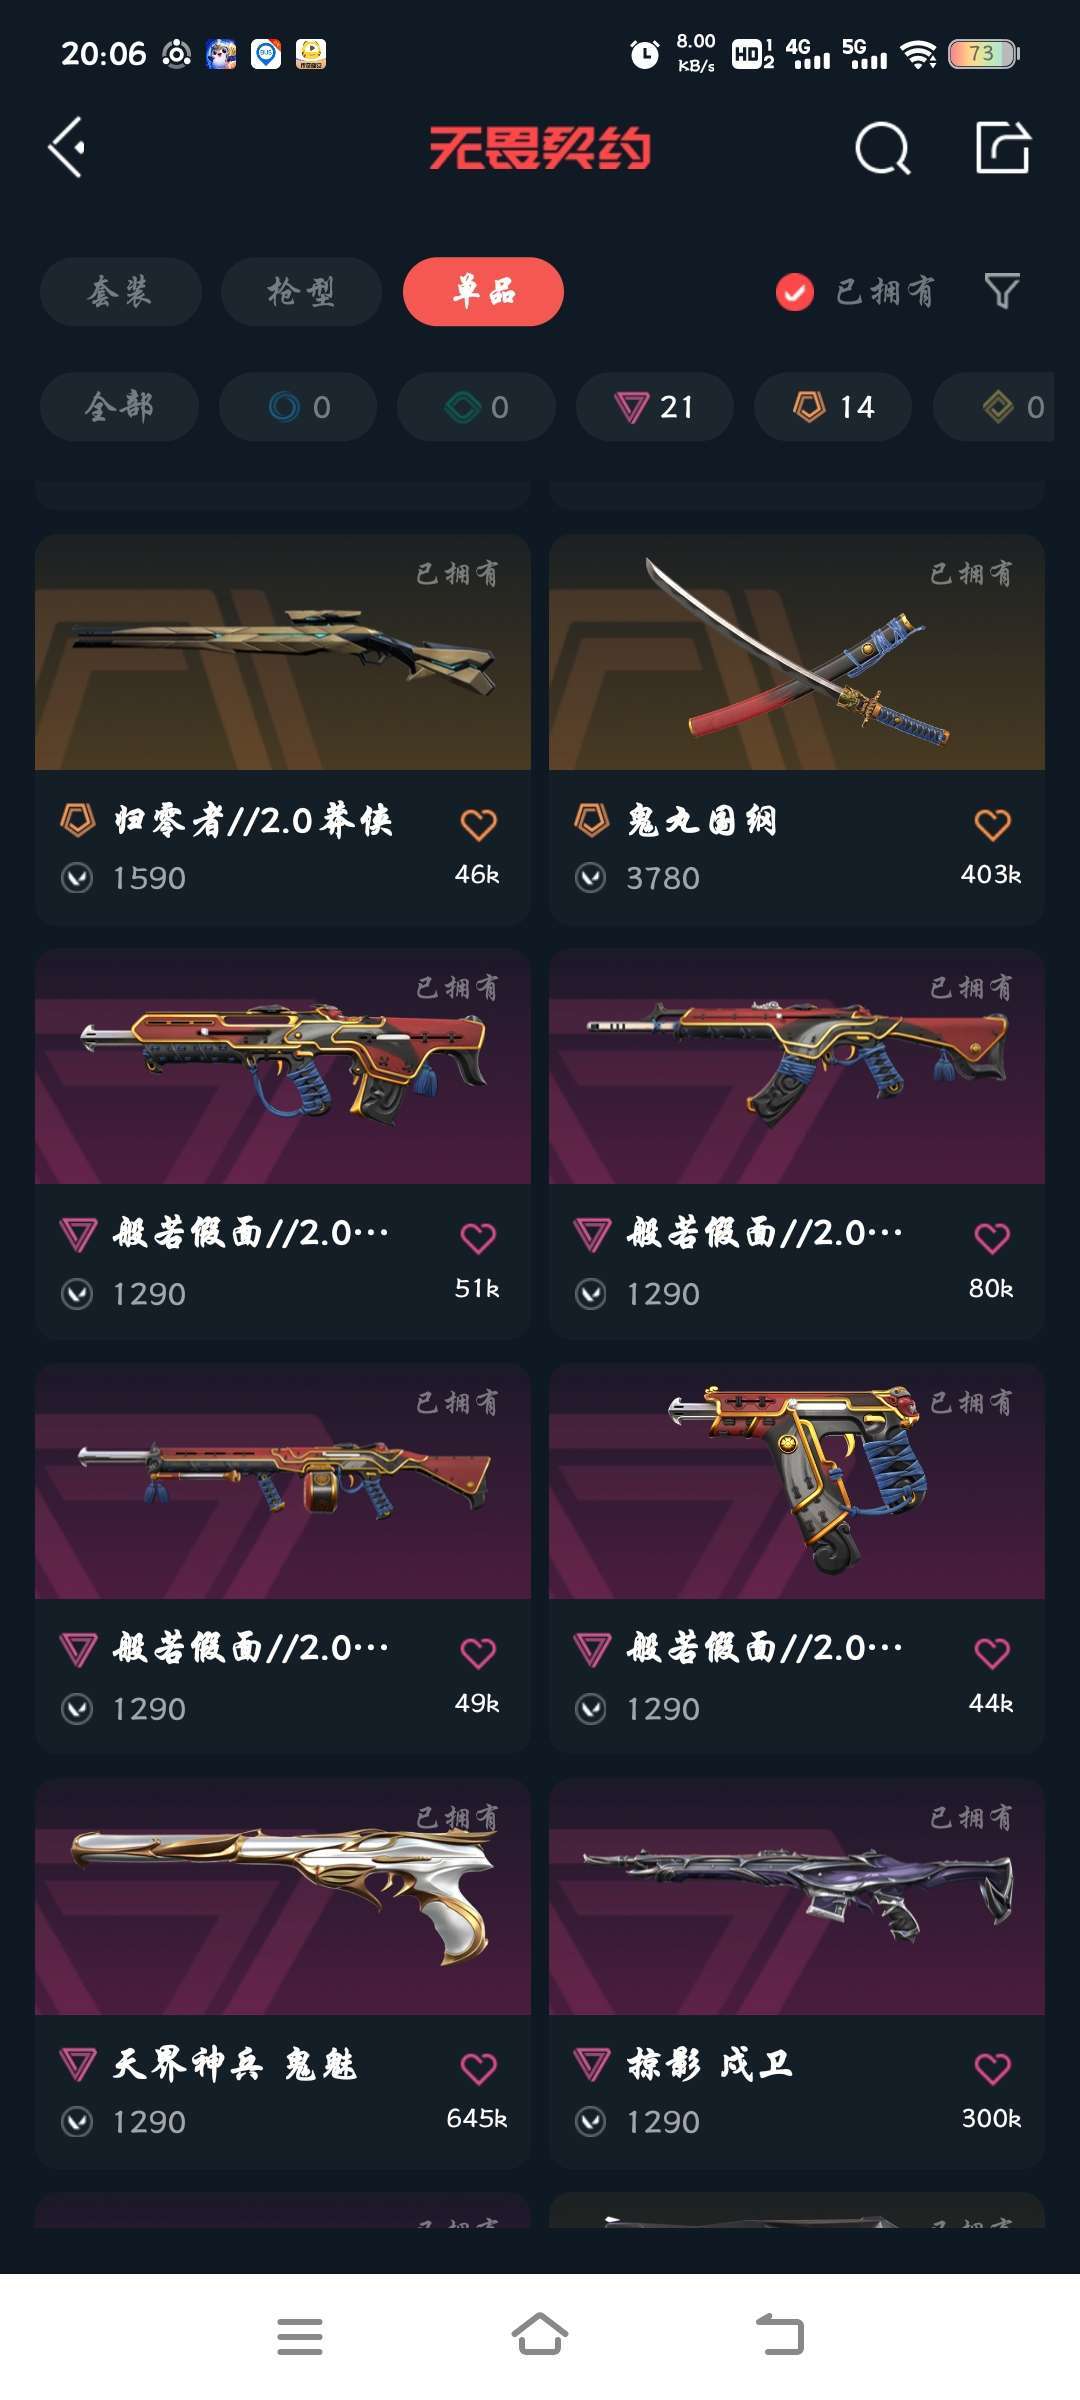Heart the 归零者//2.0 恭候 skin

click(478, 824)
